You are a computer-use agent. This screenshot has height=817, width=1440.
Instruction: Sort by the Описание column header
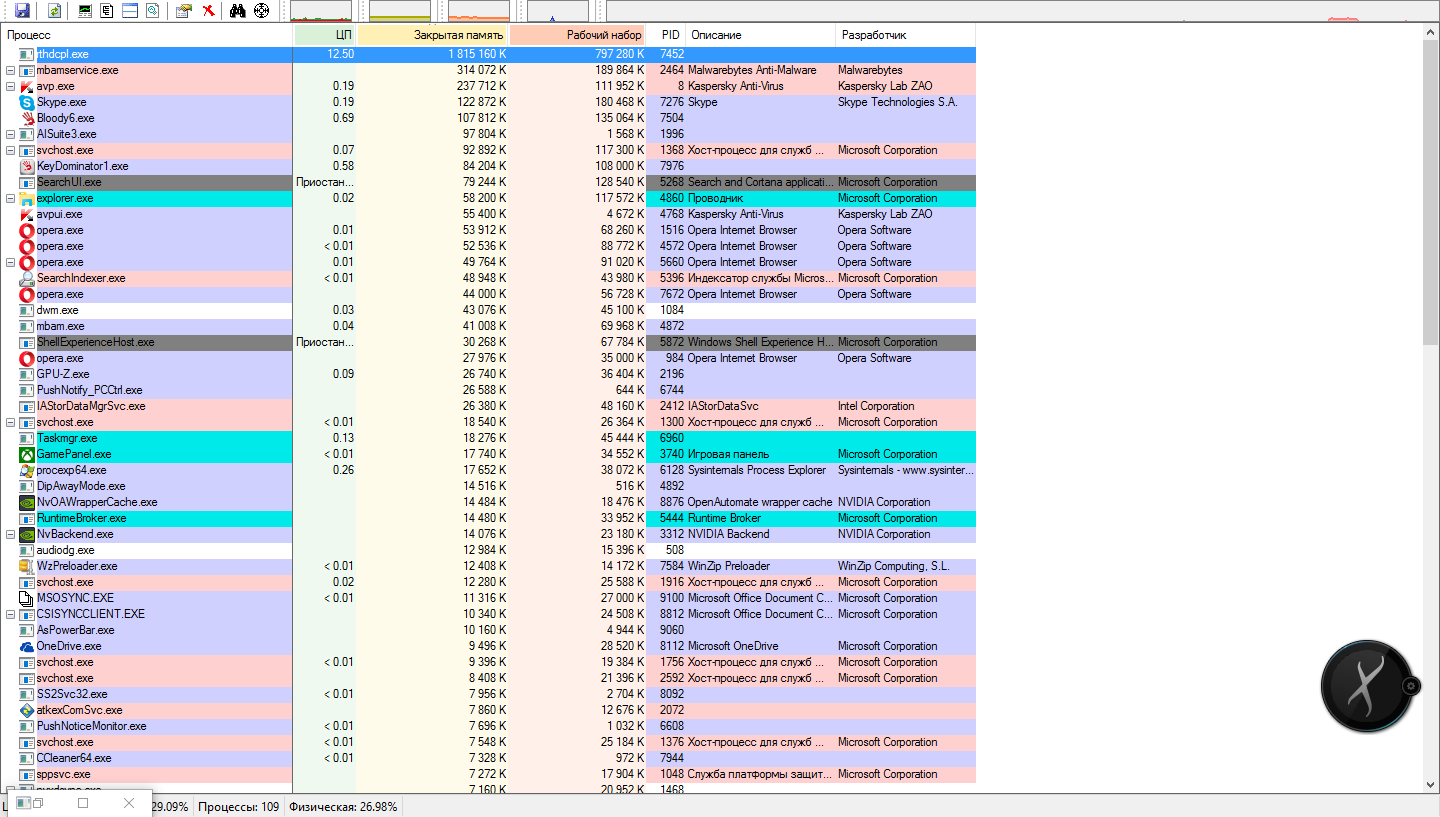tap(760, 35)
